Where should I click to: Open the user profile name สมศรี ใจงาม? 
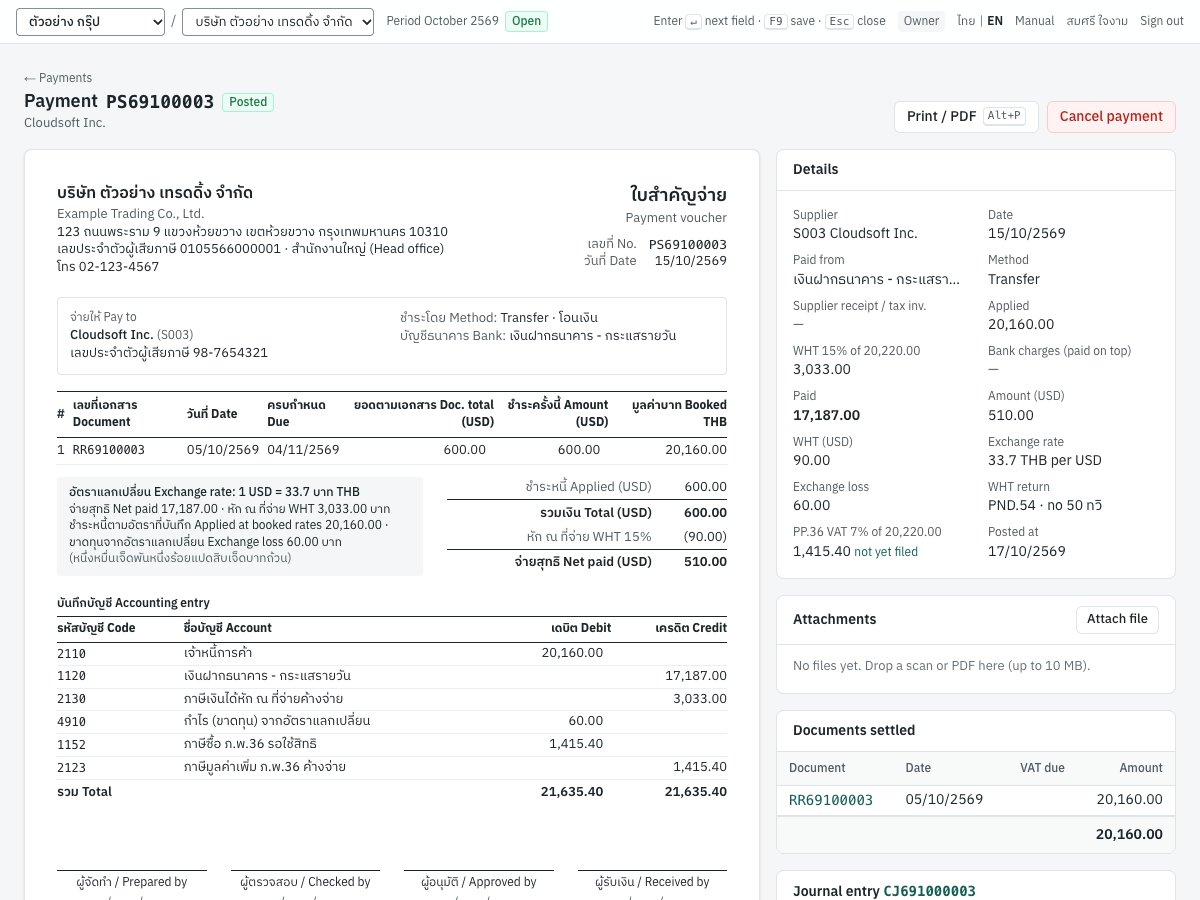click(x=1097, y=21)
